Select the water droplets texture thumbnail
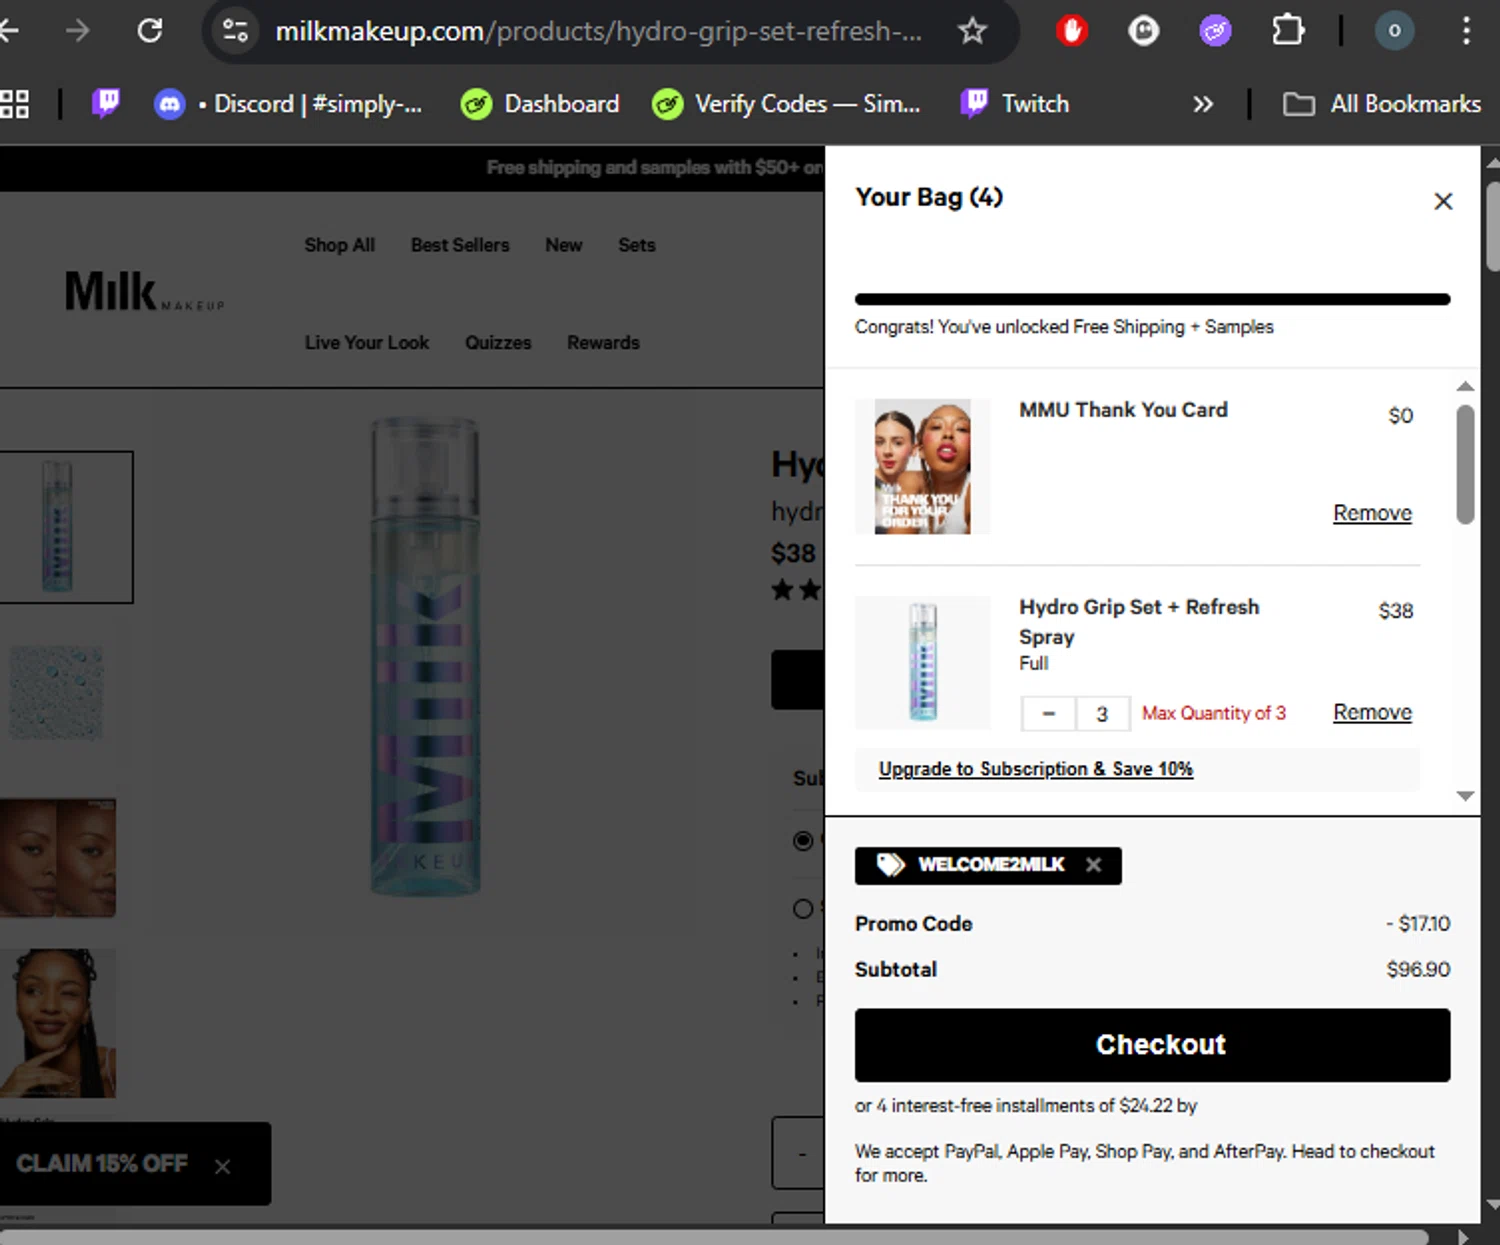The height and width of the screenshot is (1245, 1500). click(57, 693)
